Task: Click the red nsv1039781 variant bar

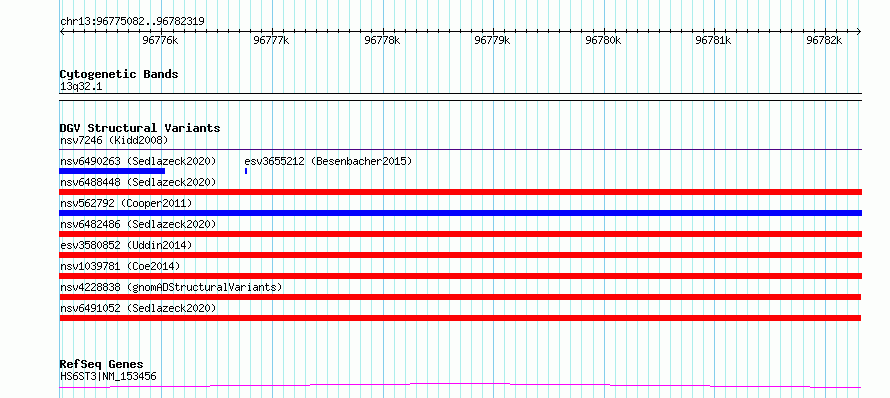Action: (x=460, y=276)
